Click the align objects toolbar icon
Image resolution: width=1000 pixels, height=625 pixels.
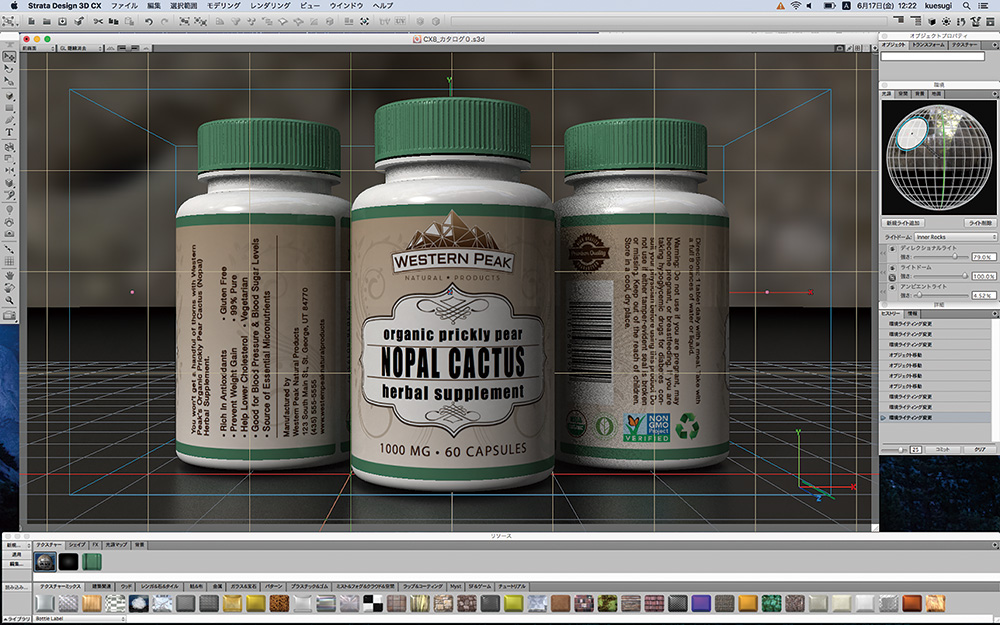pyautogui.click(x=349, y=22)
